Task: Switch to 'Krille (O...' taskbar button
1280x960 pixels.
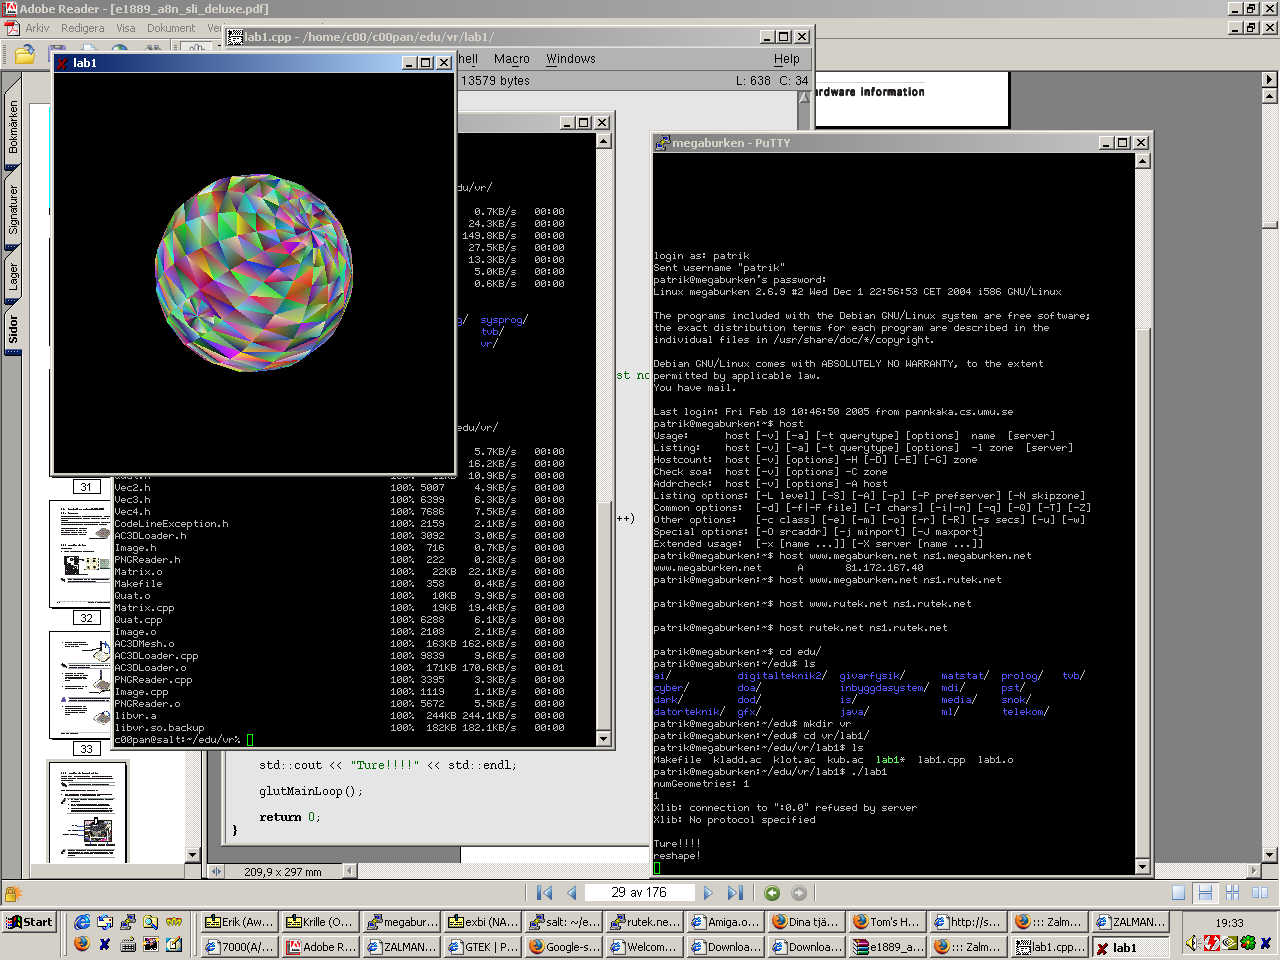Action: [x=319, y=922]
